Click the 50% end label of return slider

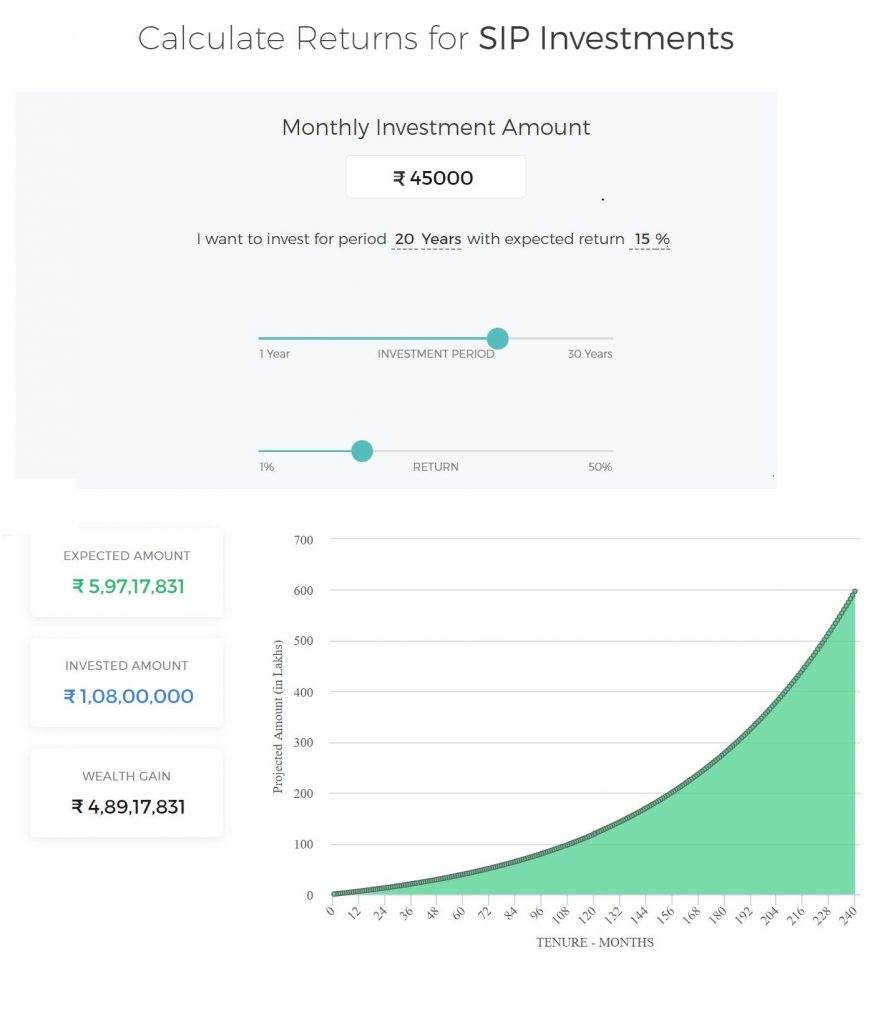600,467
